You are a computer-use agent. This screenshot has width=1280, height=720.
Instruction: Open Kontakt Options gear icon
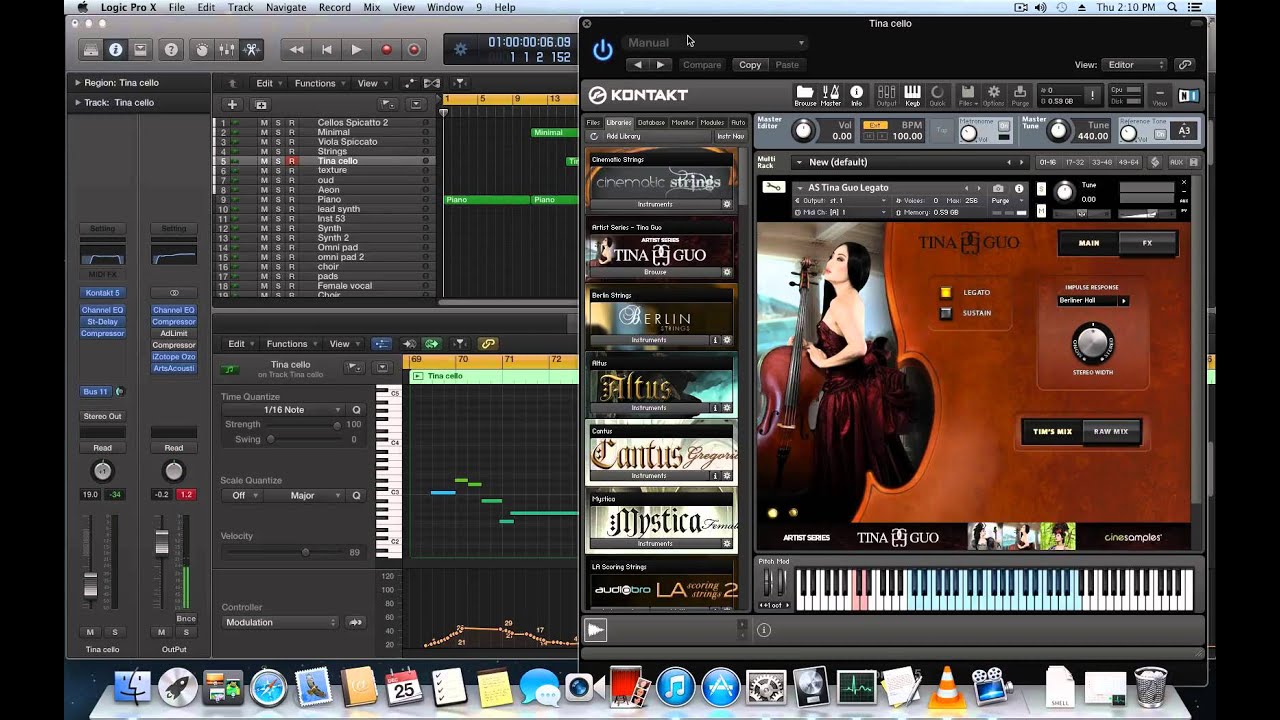click(993, 95)
